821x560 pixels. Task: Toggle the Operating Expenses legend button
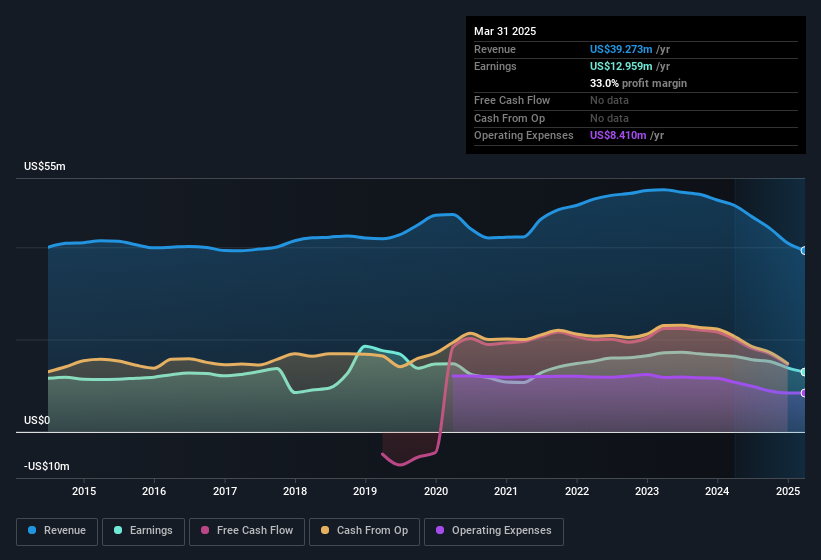tap(493, 531)
